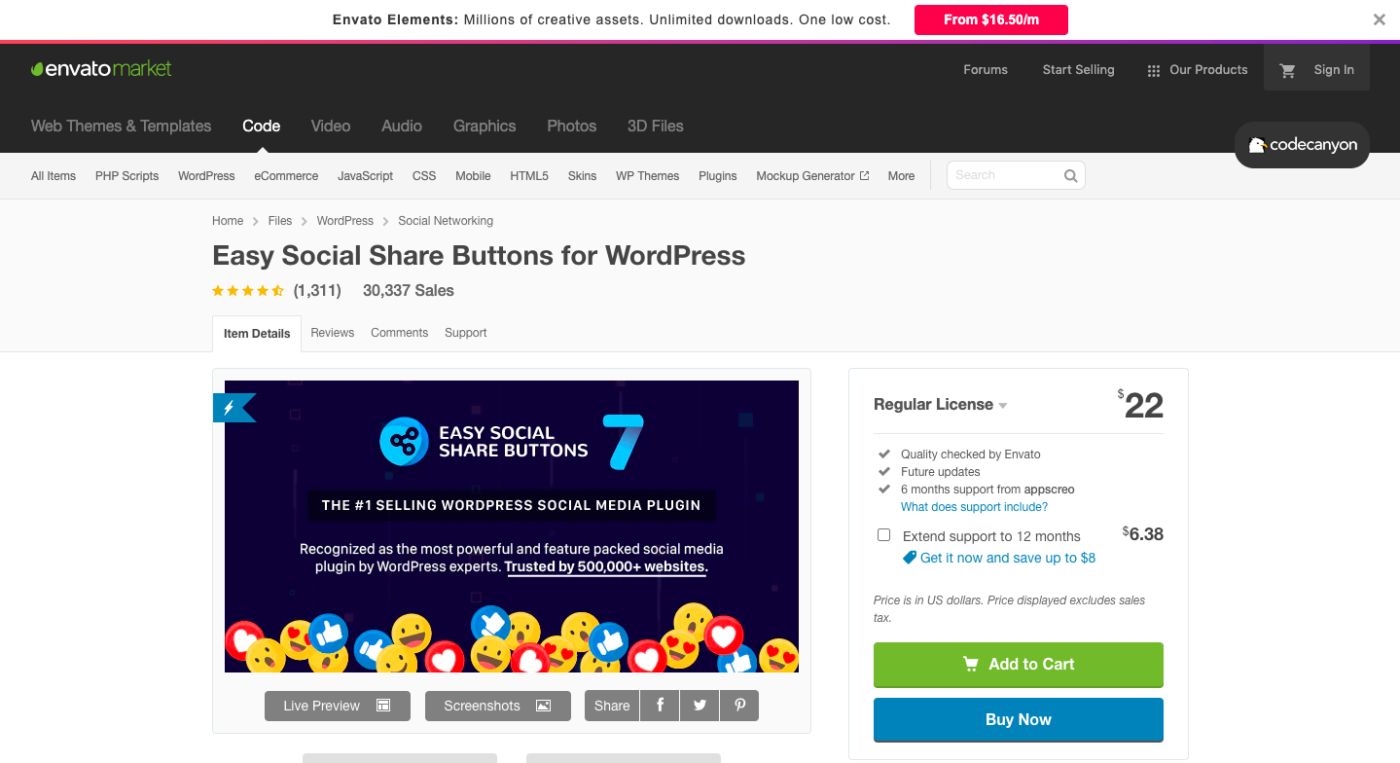Switch to the Reviews tab

click(332, 333)
